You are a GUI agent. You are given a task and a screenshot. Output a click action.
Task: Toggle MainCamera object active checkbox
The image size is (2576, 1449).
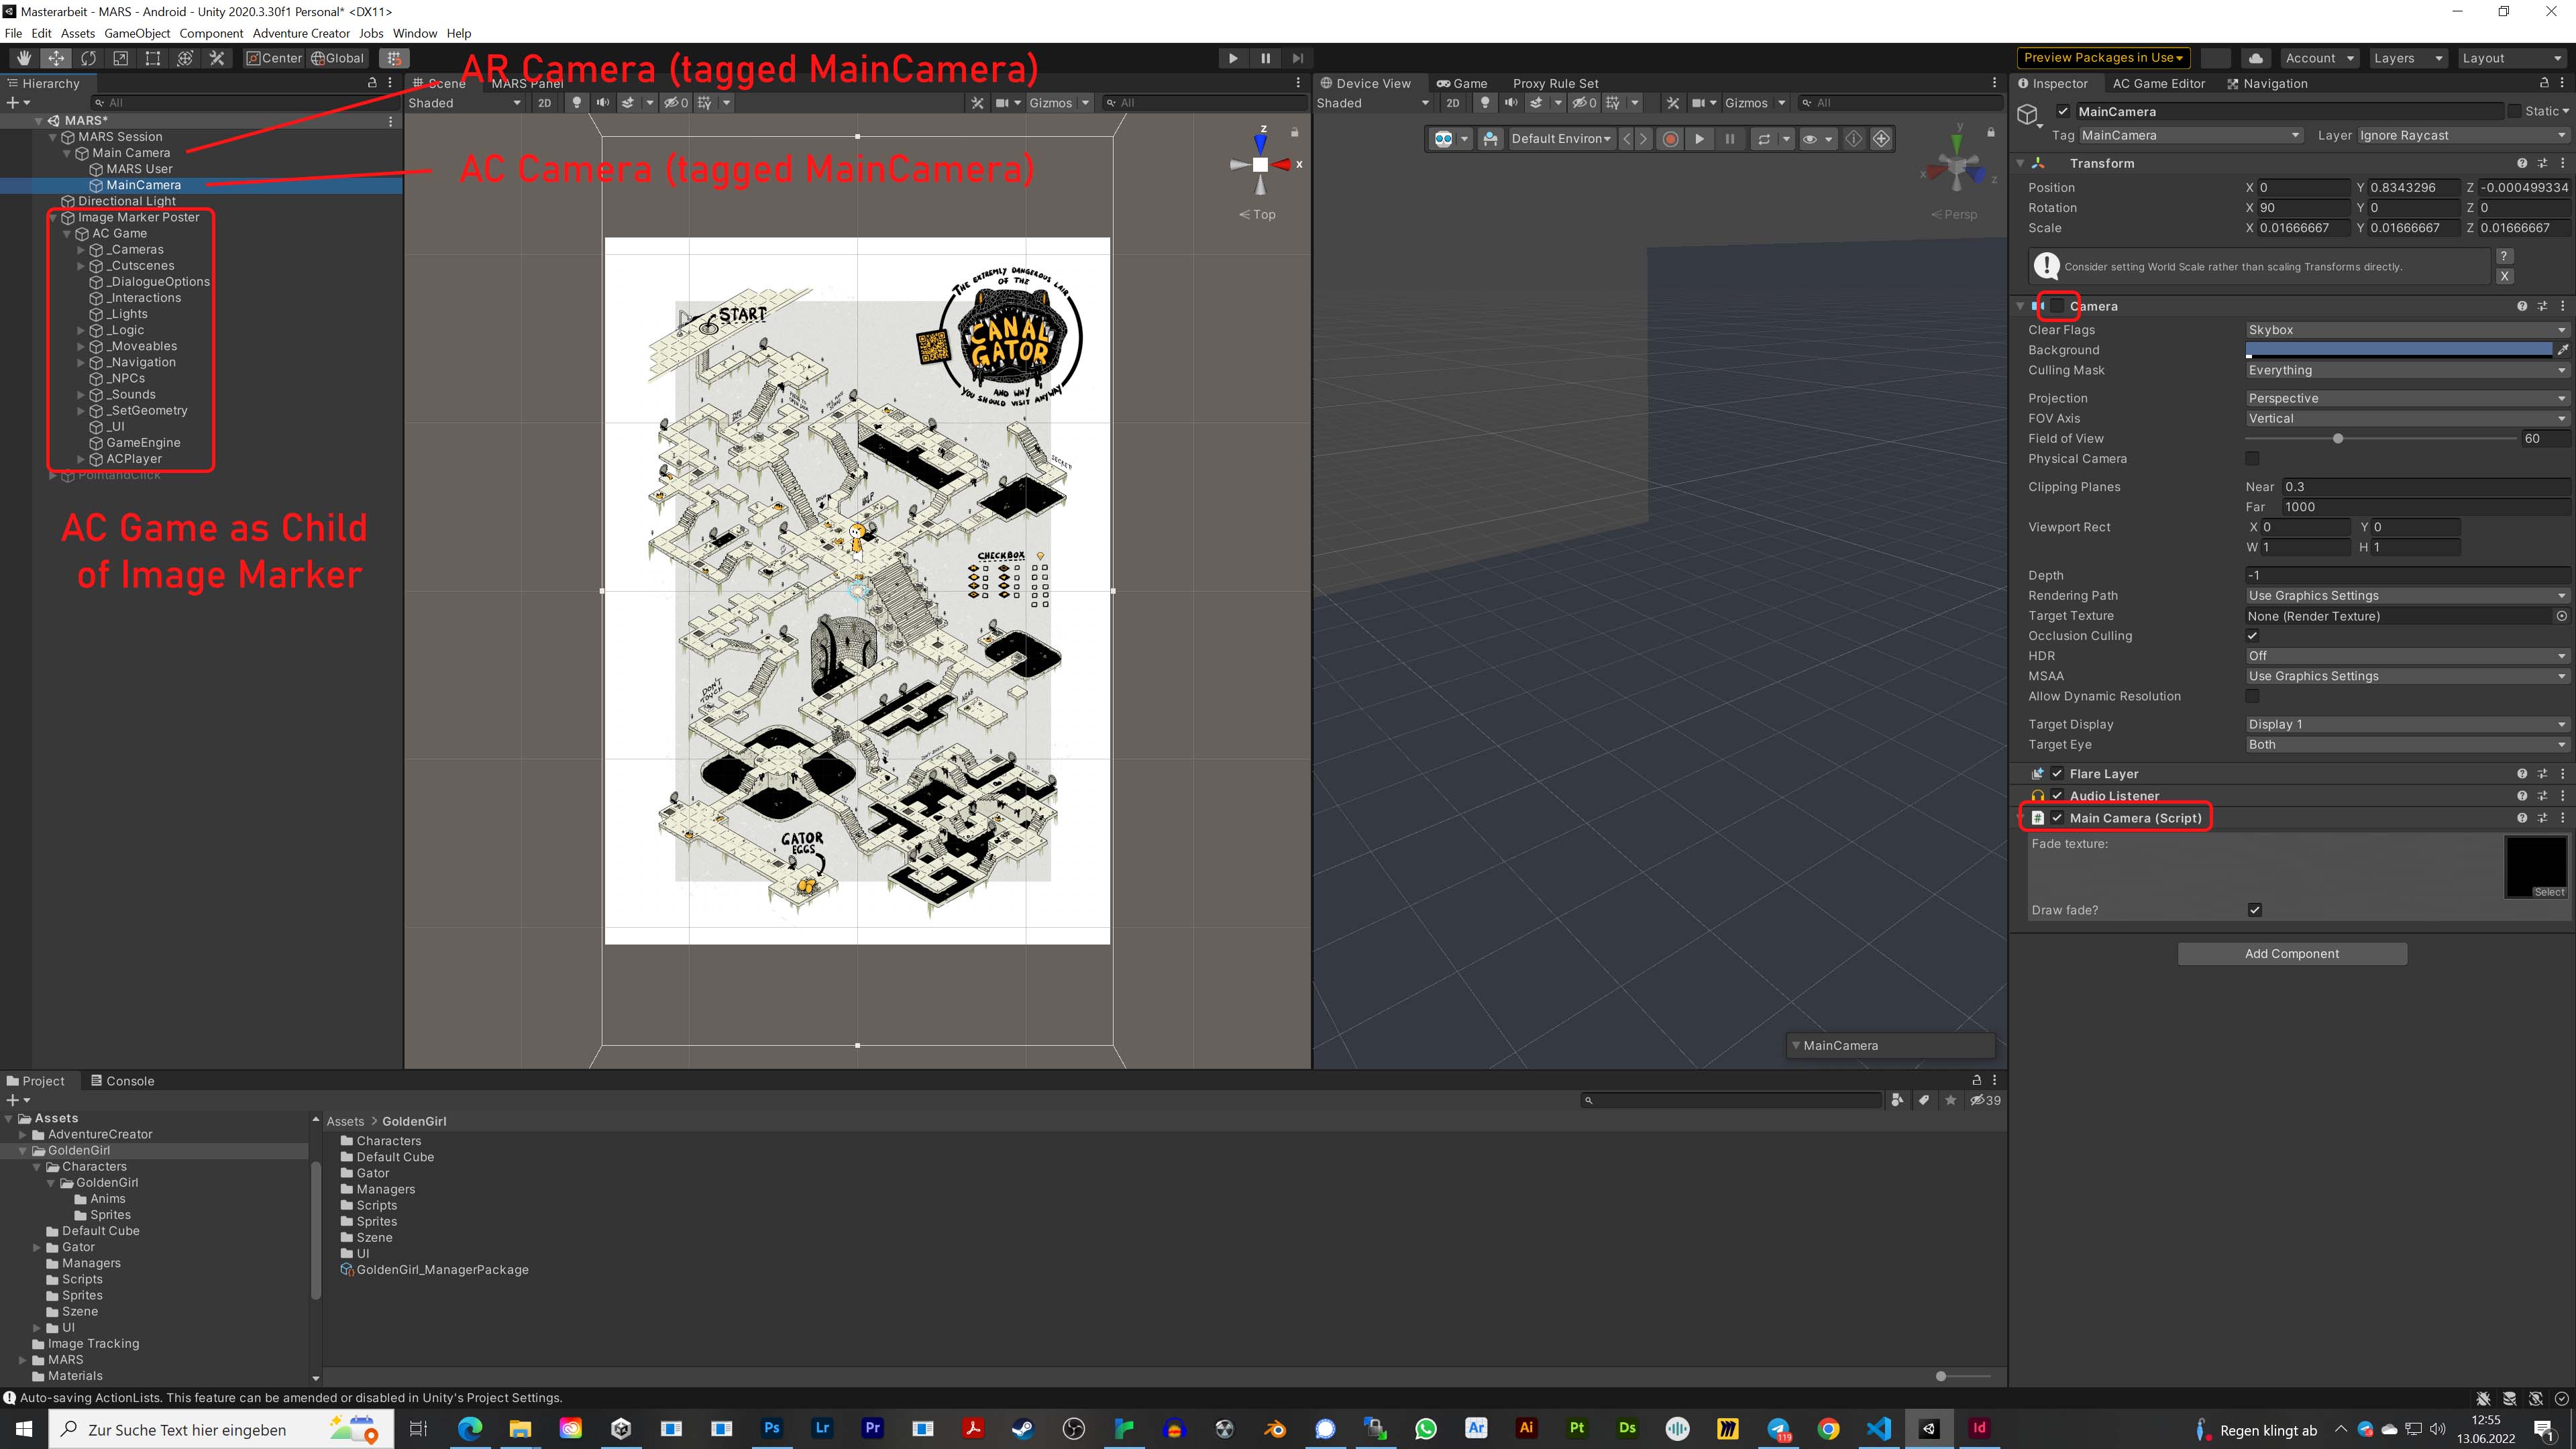tap(2063, 111)
